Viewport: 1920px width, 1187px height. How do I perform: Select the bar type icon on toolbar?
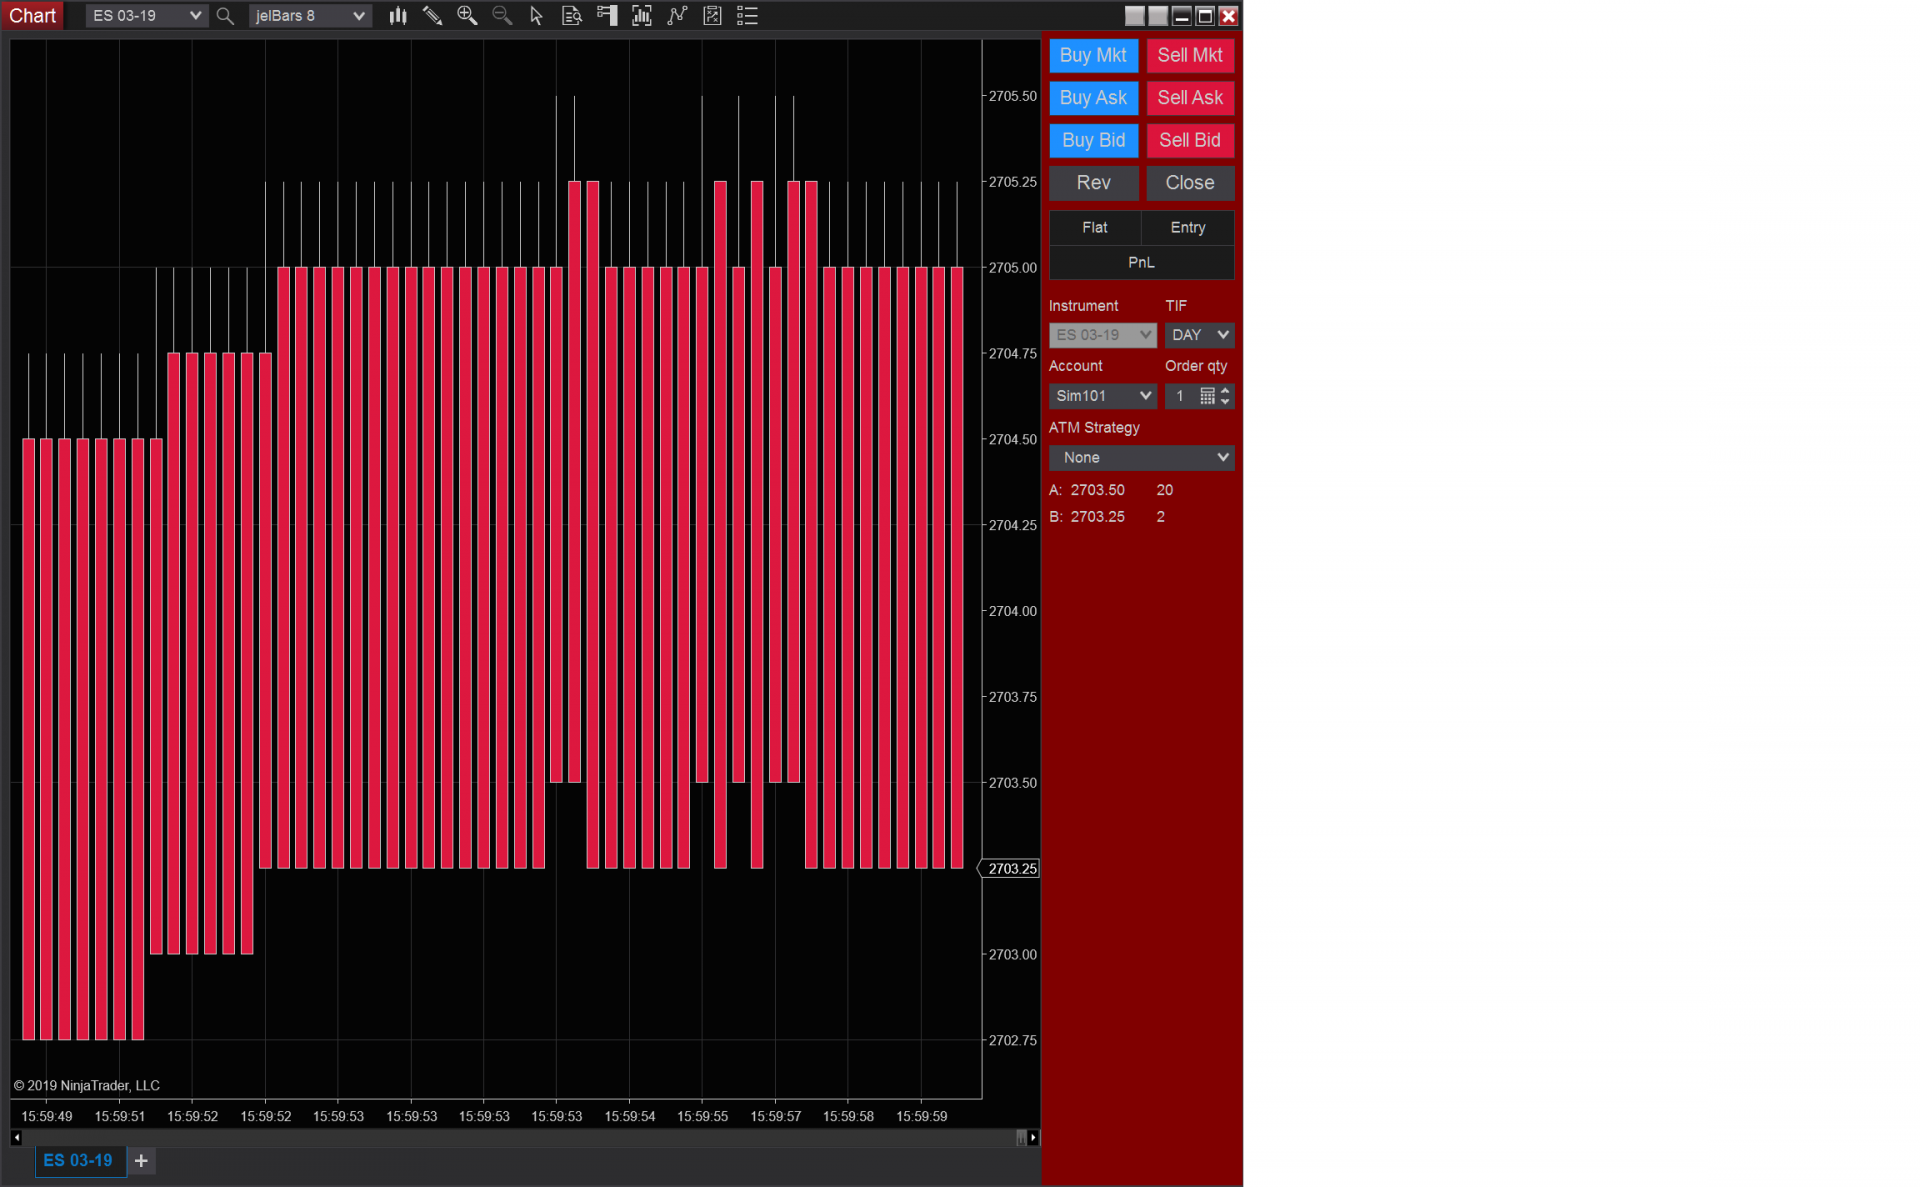coord(398,15)
